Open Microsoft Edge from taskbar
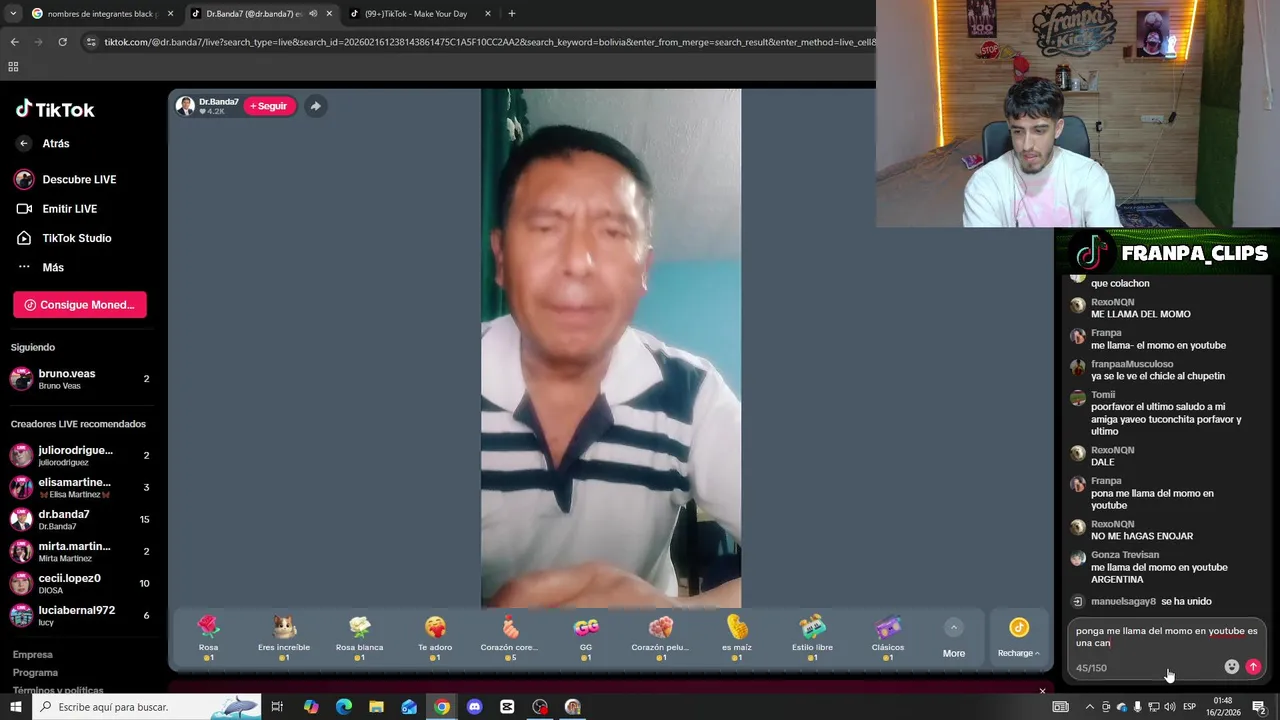The image size is (1280, 720). click(344, 707)
